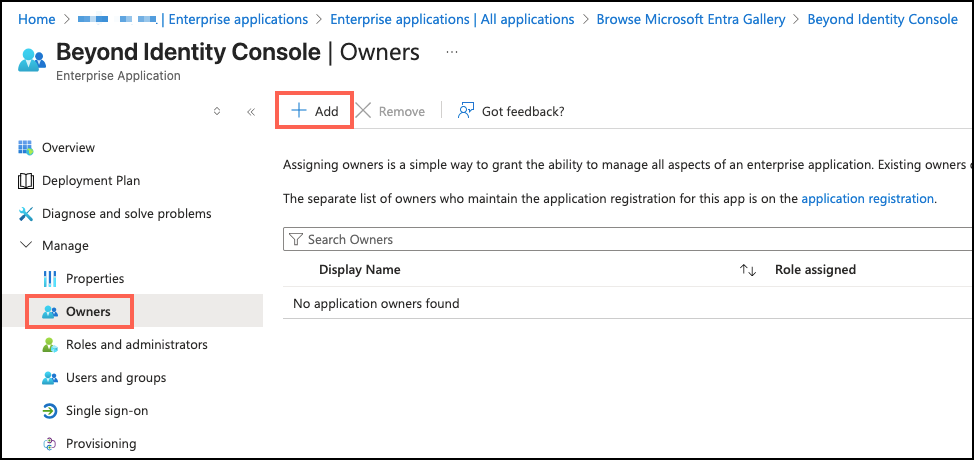
Task: Open the Overview page icon
Action: pyautogui.click(x=25, y=148)
